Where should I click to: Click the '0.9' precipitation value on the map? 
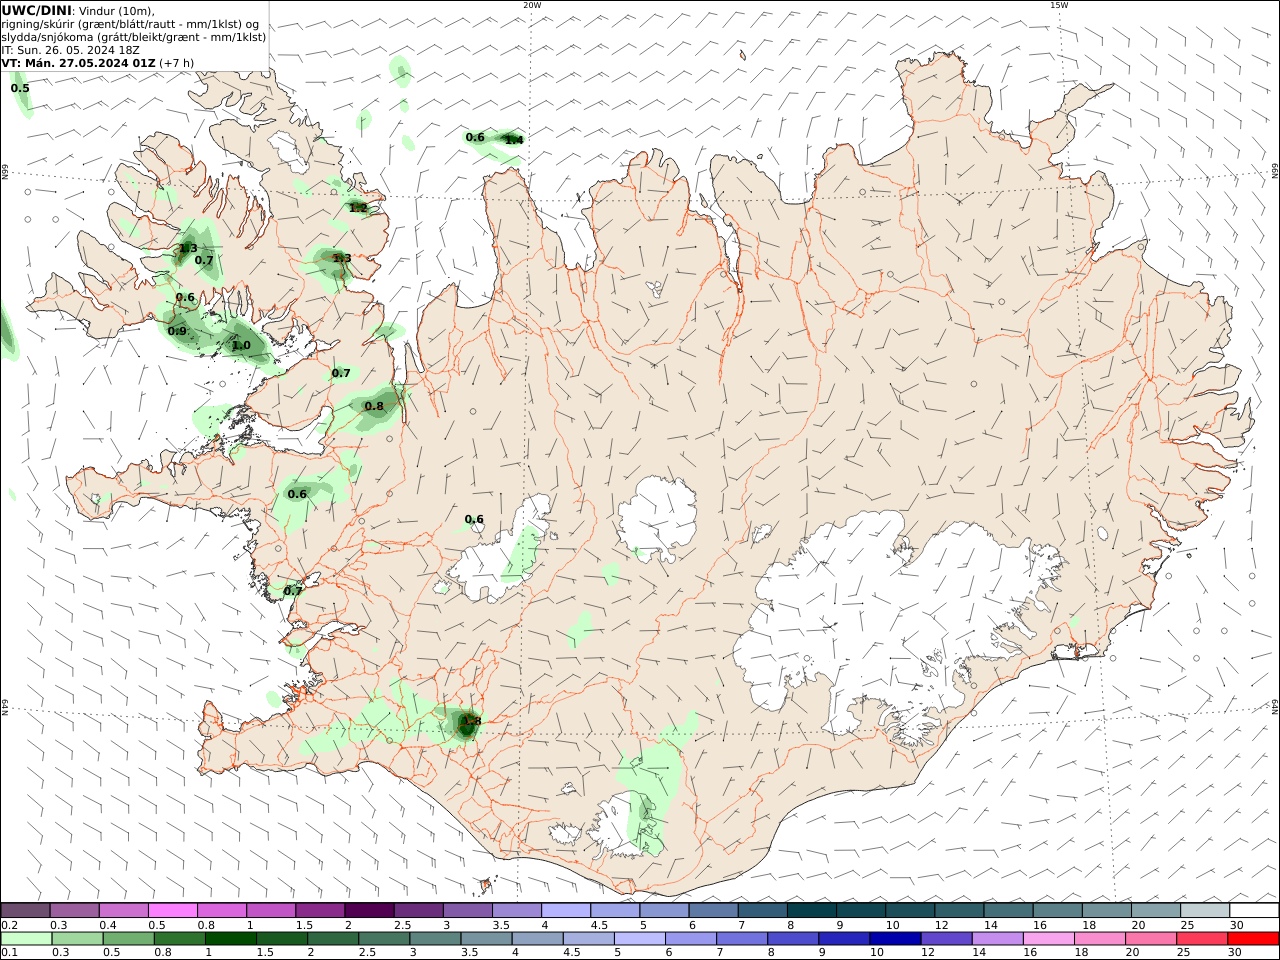177,331
